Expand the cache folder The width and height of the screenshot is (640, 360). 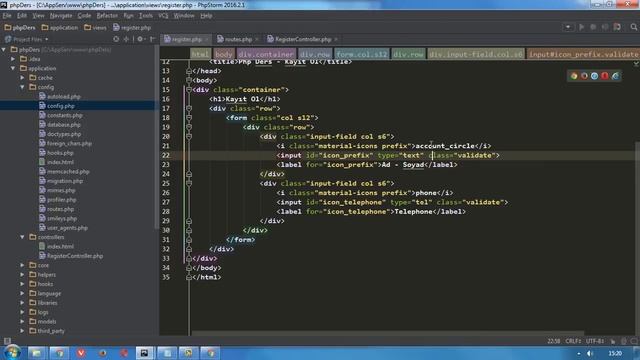coord(22,78)
